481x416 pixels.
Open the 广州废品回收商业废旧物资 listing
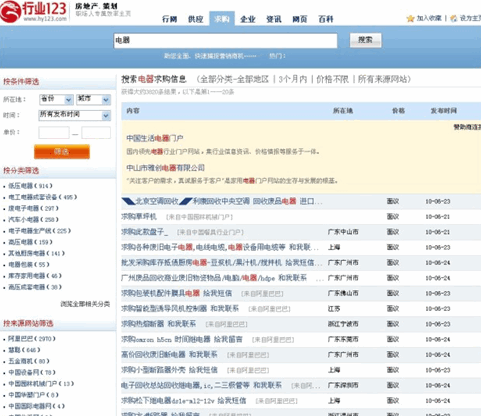tap(214, 278)
